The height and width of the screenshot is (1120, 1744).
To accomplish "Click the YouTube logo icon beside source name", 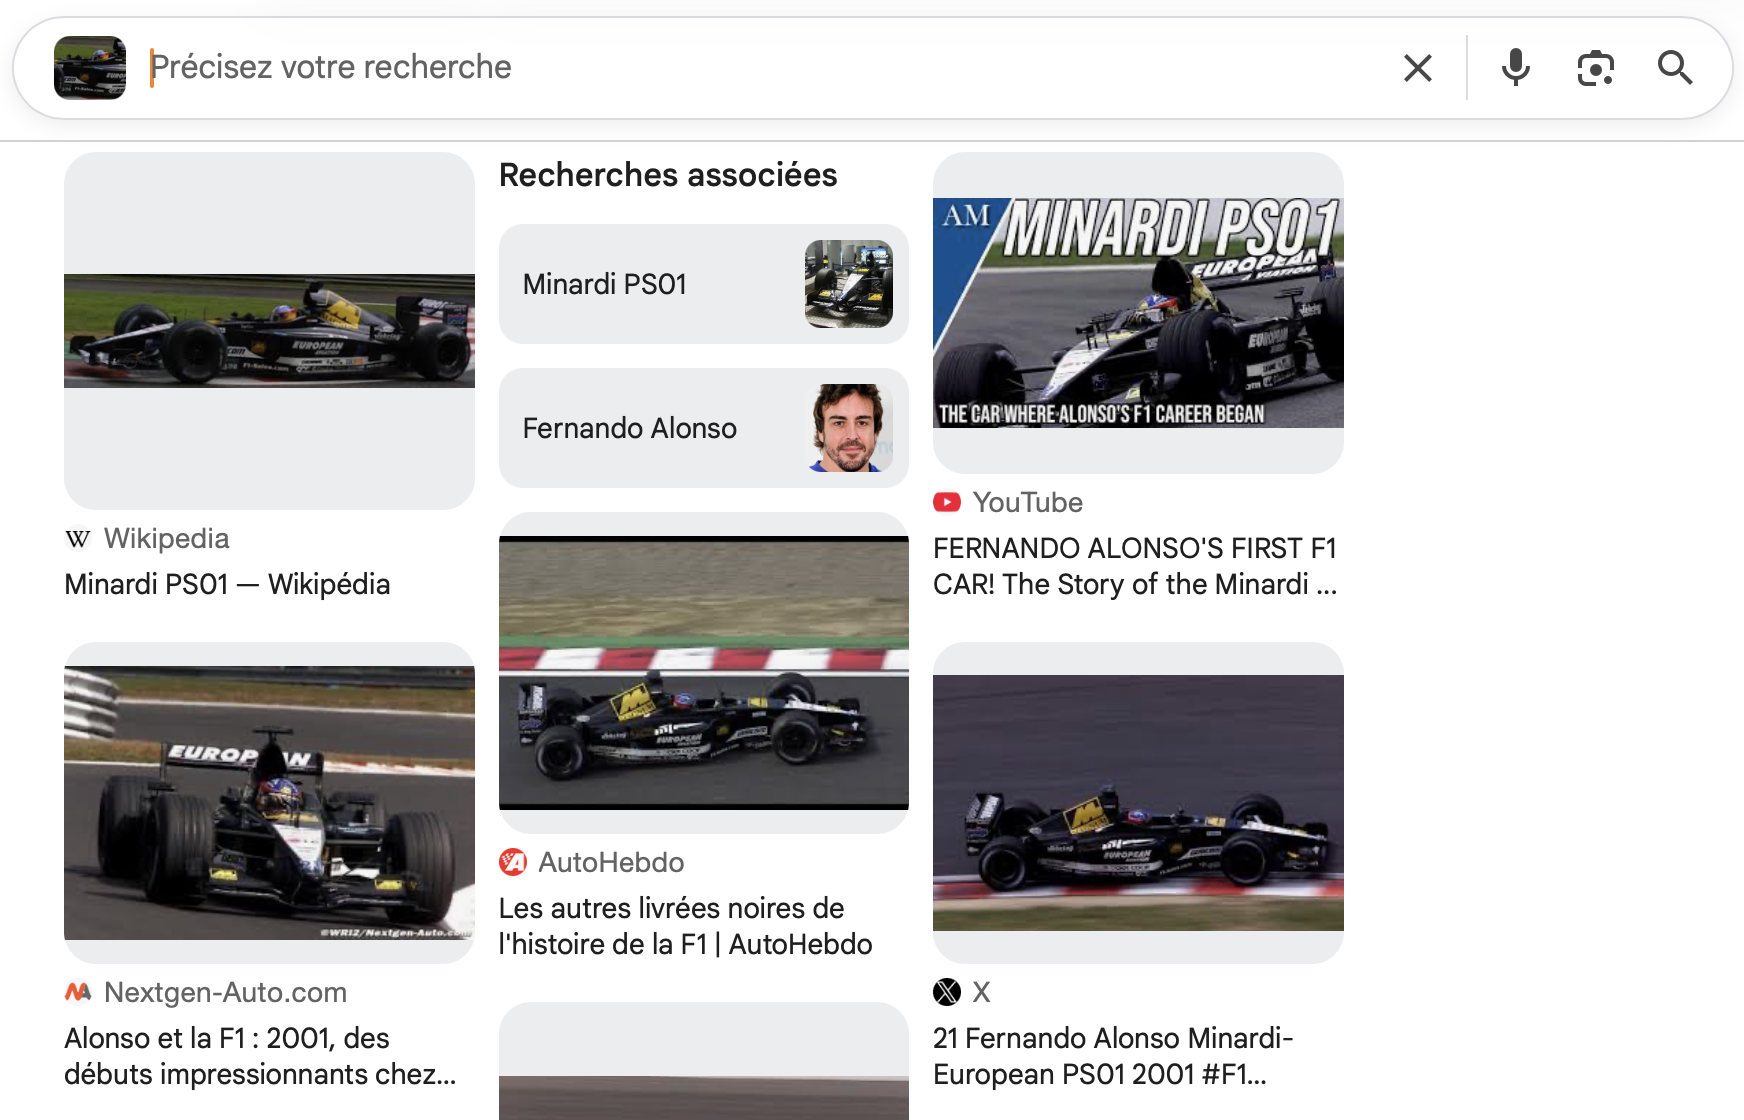I will click(x=947, y=502).
